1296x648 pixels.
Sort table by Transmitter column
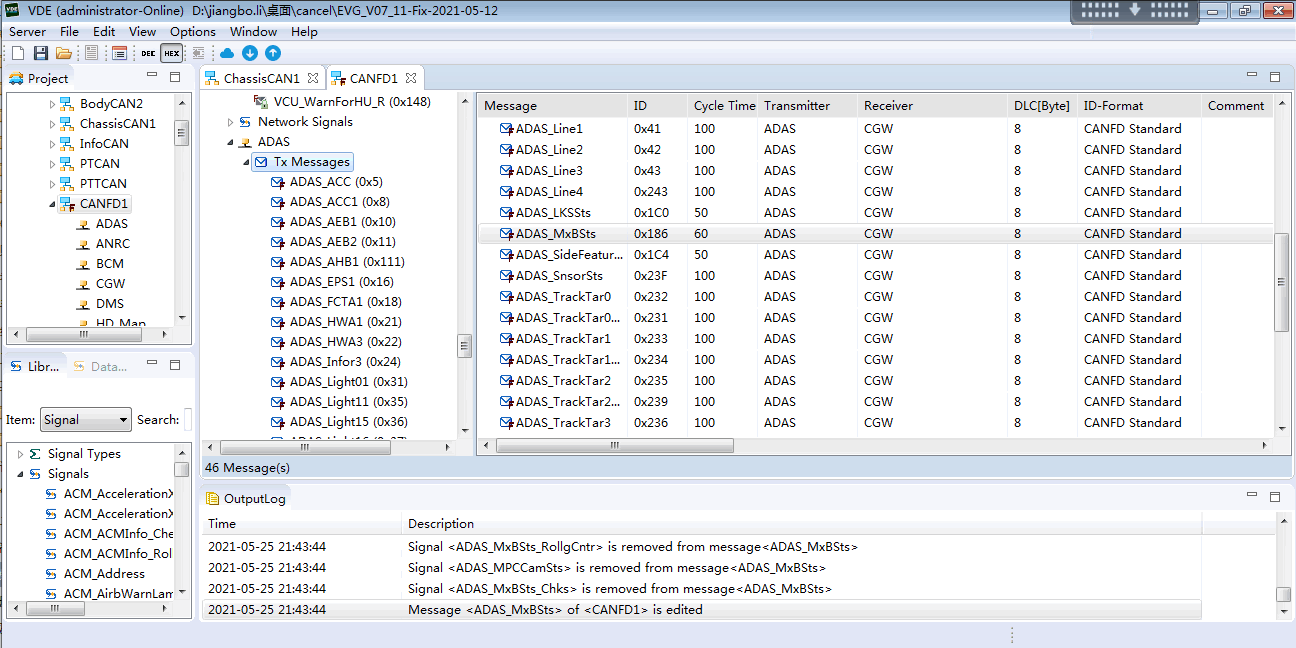[807, 106]
